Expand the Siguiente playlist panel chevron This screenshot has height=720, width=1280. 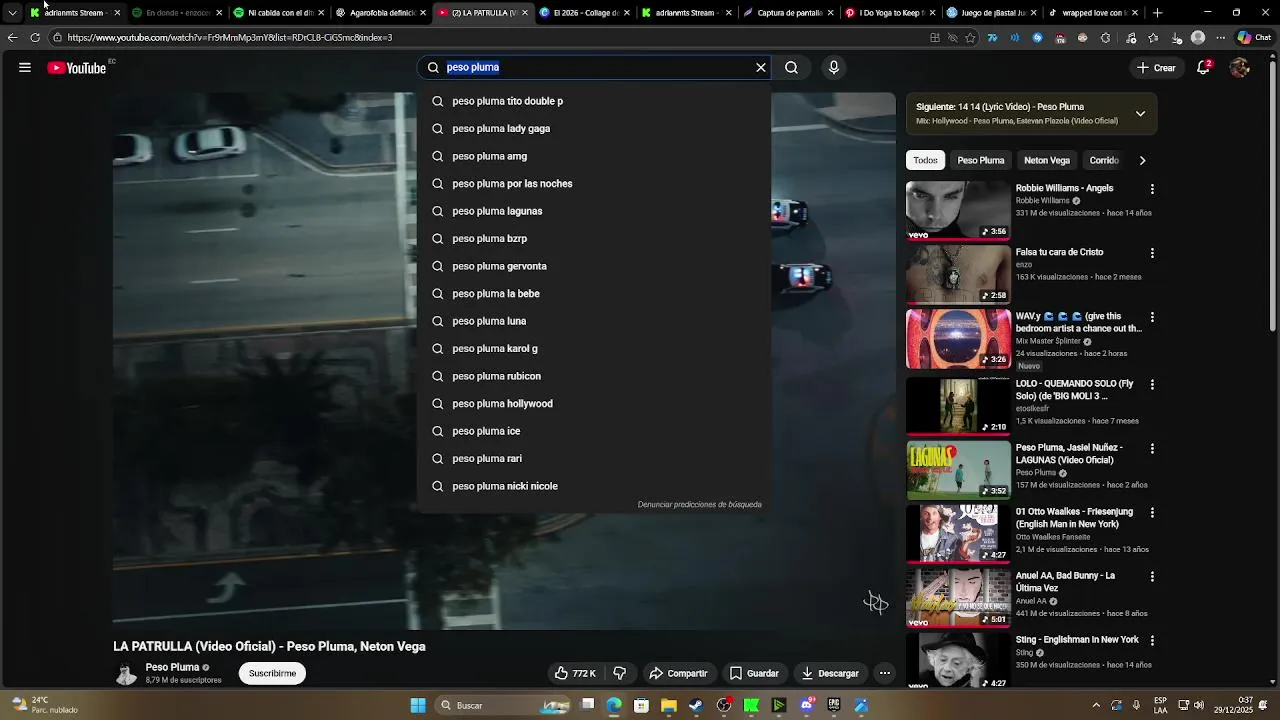pyautogui.click(x=1140, y=114)
